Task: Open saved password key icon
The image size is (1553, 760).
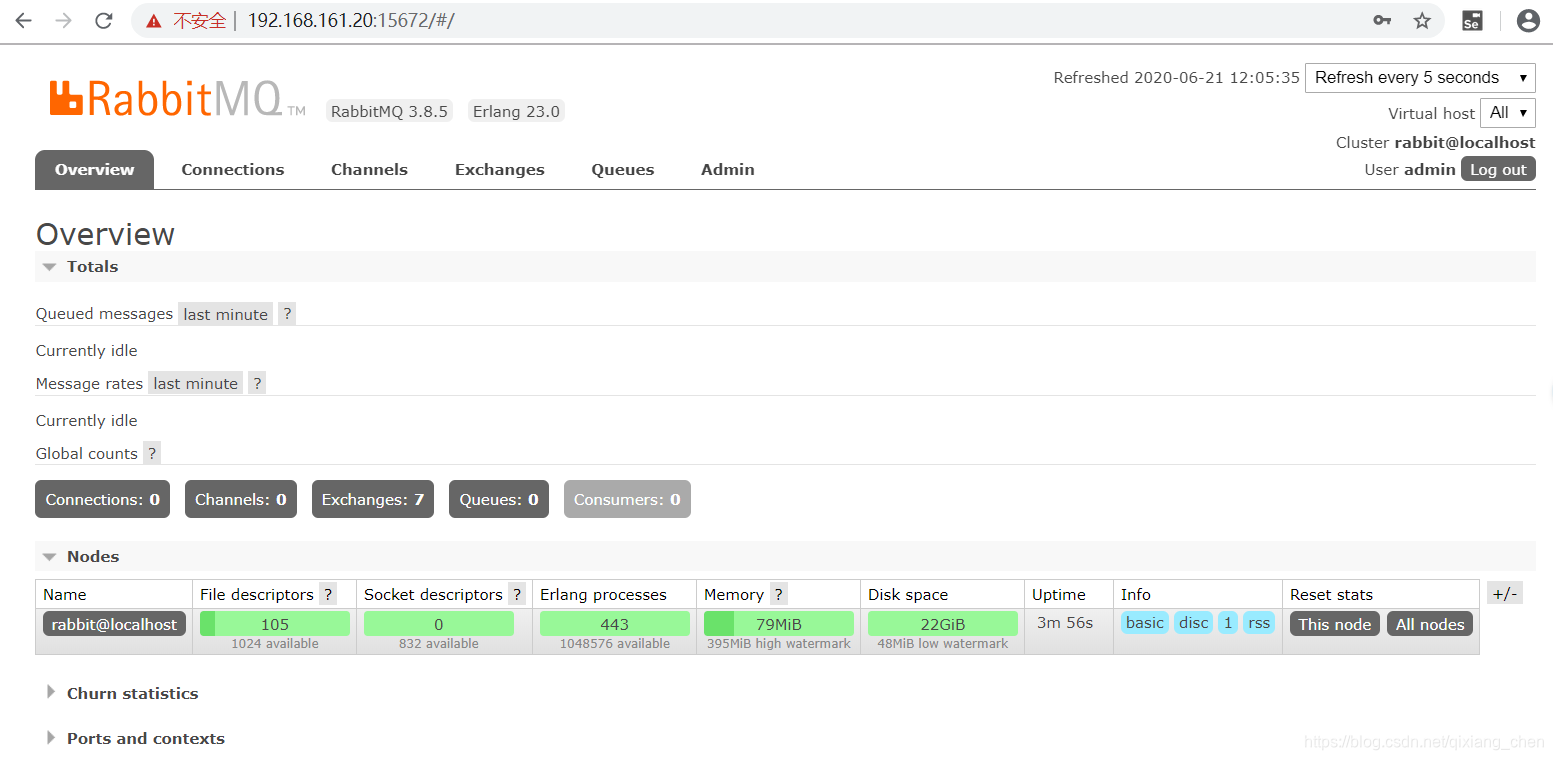Action: point(1382,21)
